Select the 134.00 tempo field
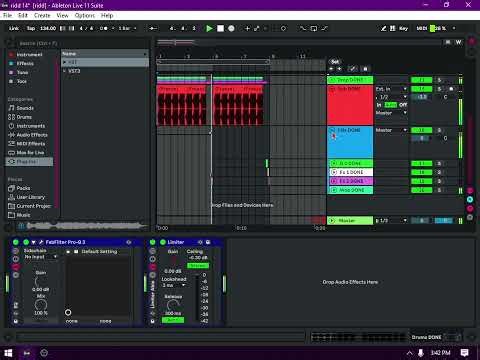480x360 pixels. [x=48, y=29]
